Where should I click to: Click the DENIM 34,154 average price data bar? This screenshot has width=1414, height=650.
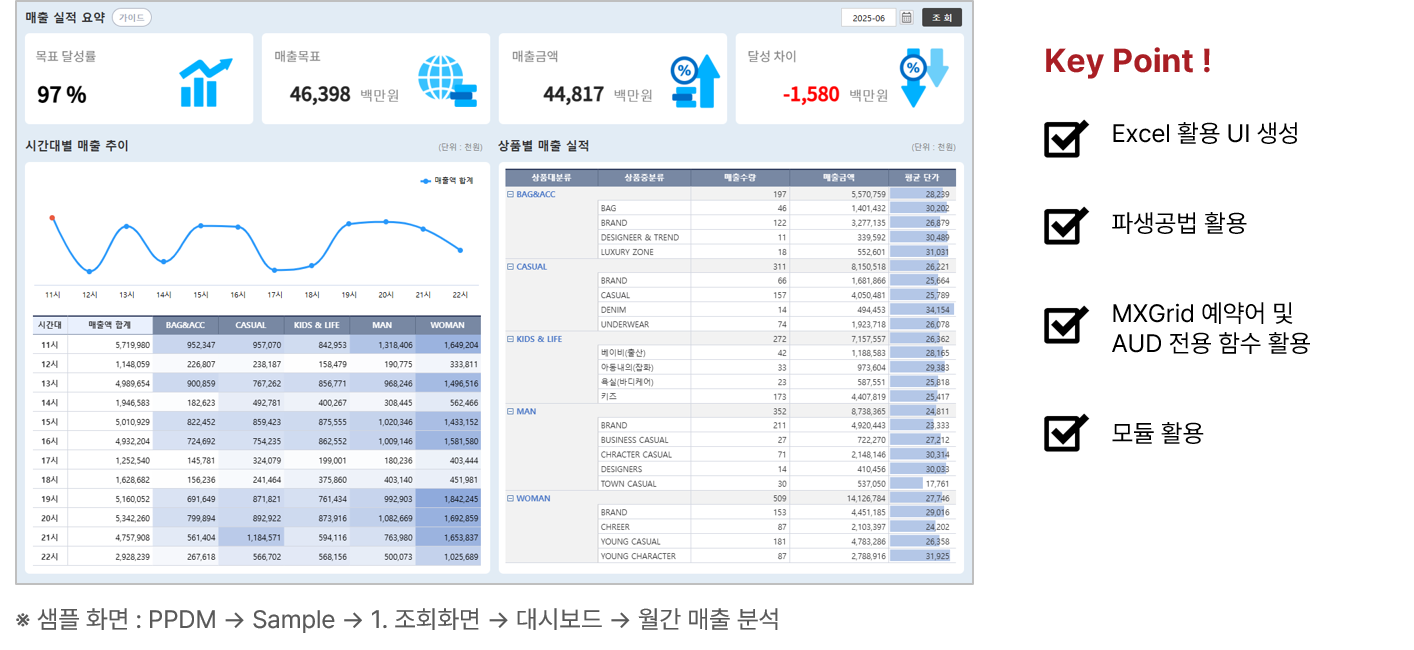click(921, 310)
